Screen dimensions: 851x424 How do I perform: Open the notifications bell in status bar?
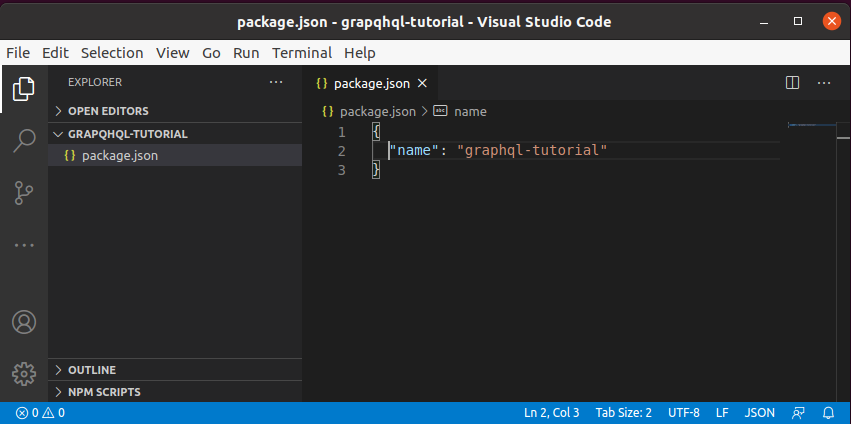(x=829, y=413)
